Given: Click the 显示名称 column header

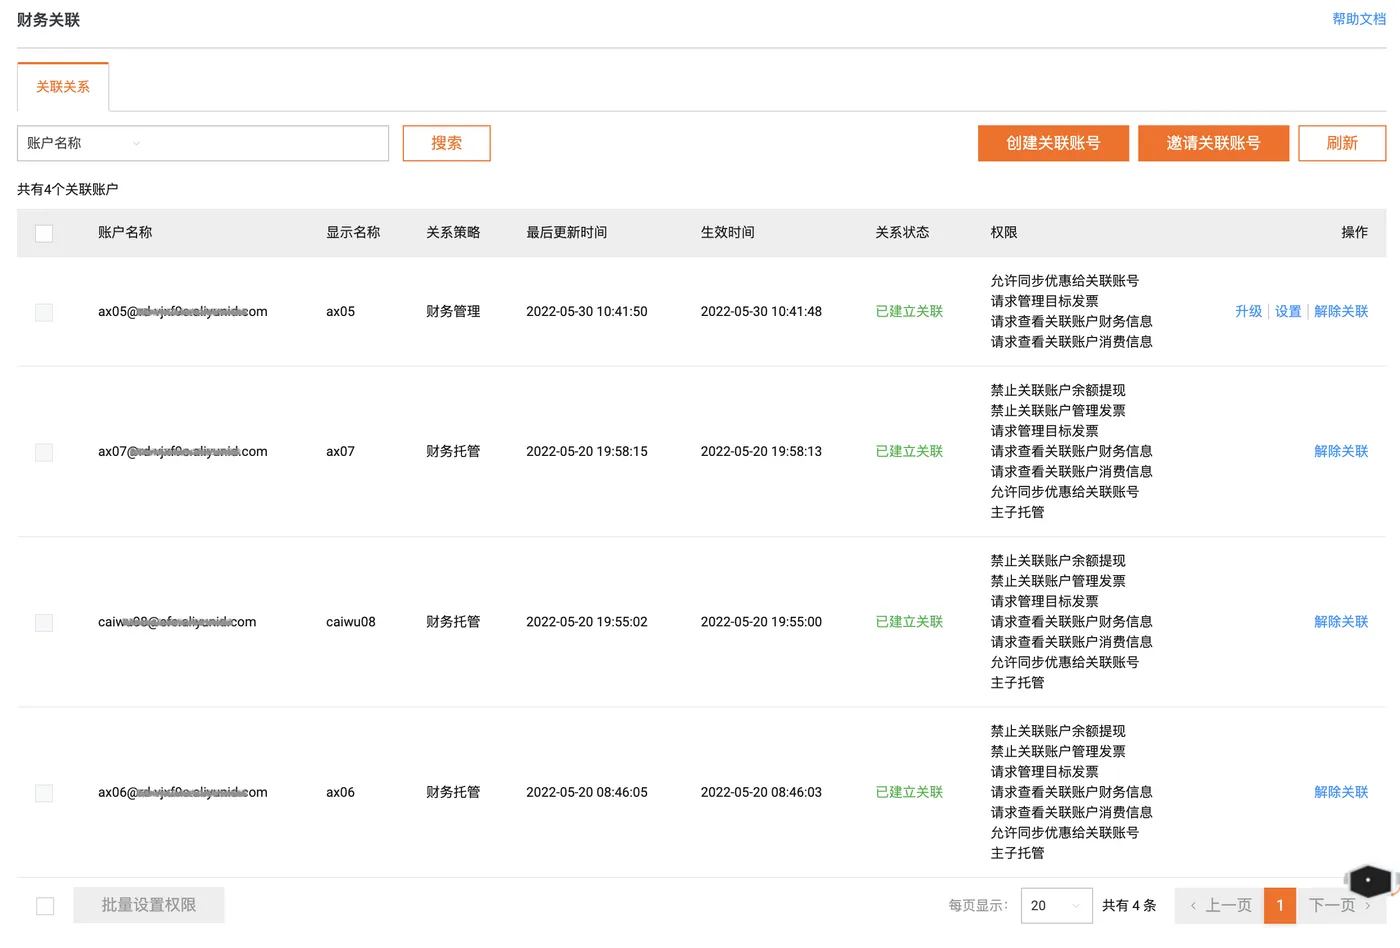Looking at the screenshot, I should pyautogui.click(x=353, y=232).
